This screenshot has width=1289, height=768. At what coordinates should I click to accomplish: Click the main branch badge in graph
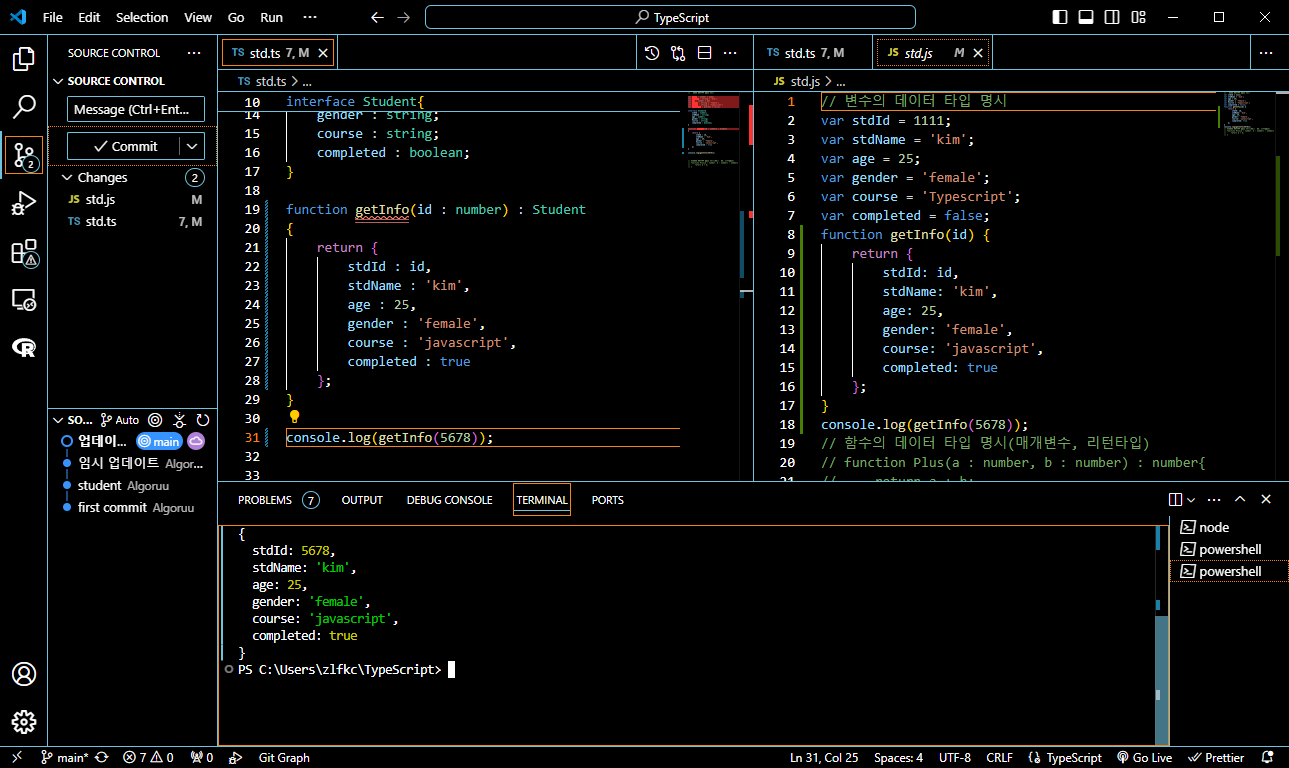(x=159, y=441)
